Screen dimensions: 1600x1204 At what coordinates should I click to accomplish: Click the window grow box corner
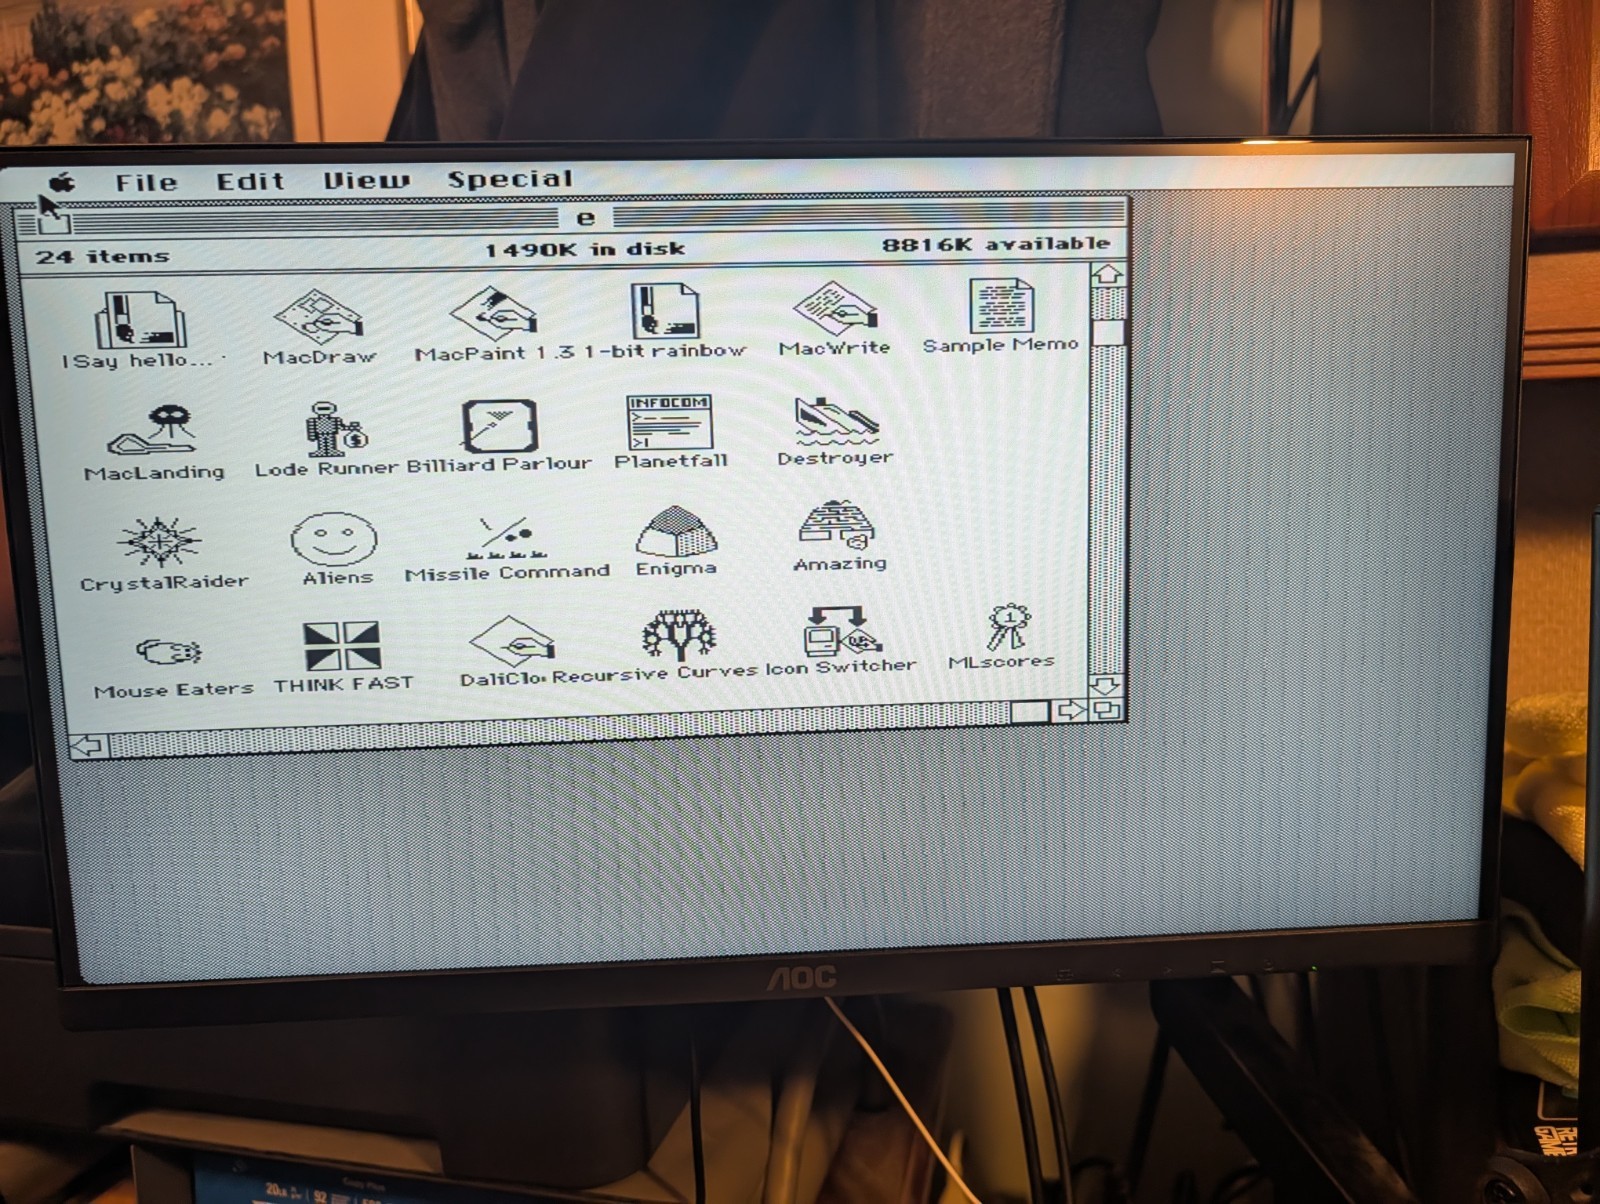pyautogui.click(x=1106, y=710)
